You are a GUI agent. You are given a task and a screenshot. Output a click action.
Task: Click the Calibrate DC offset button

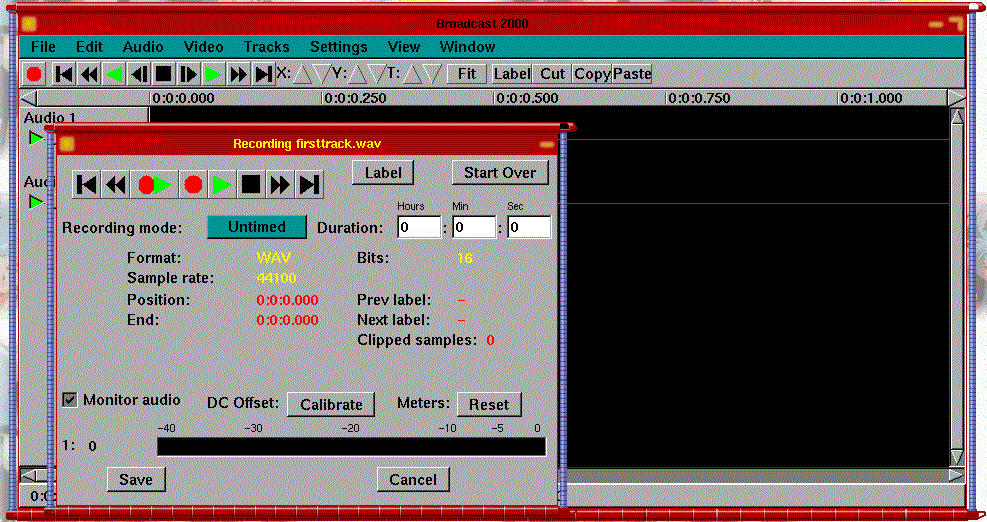(x=331, y=404)
